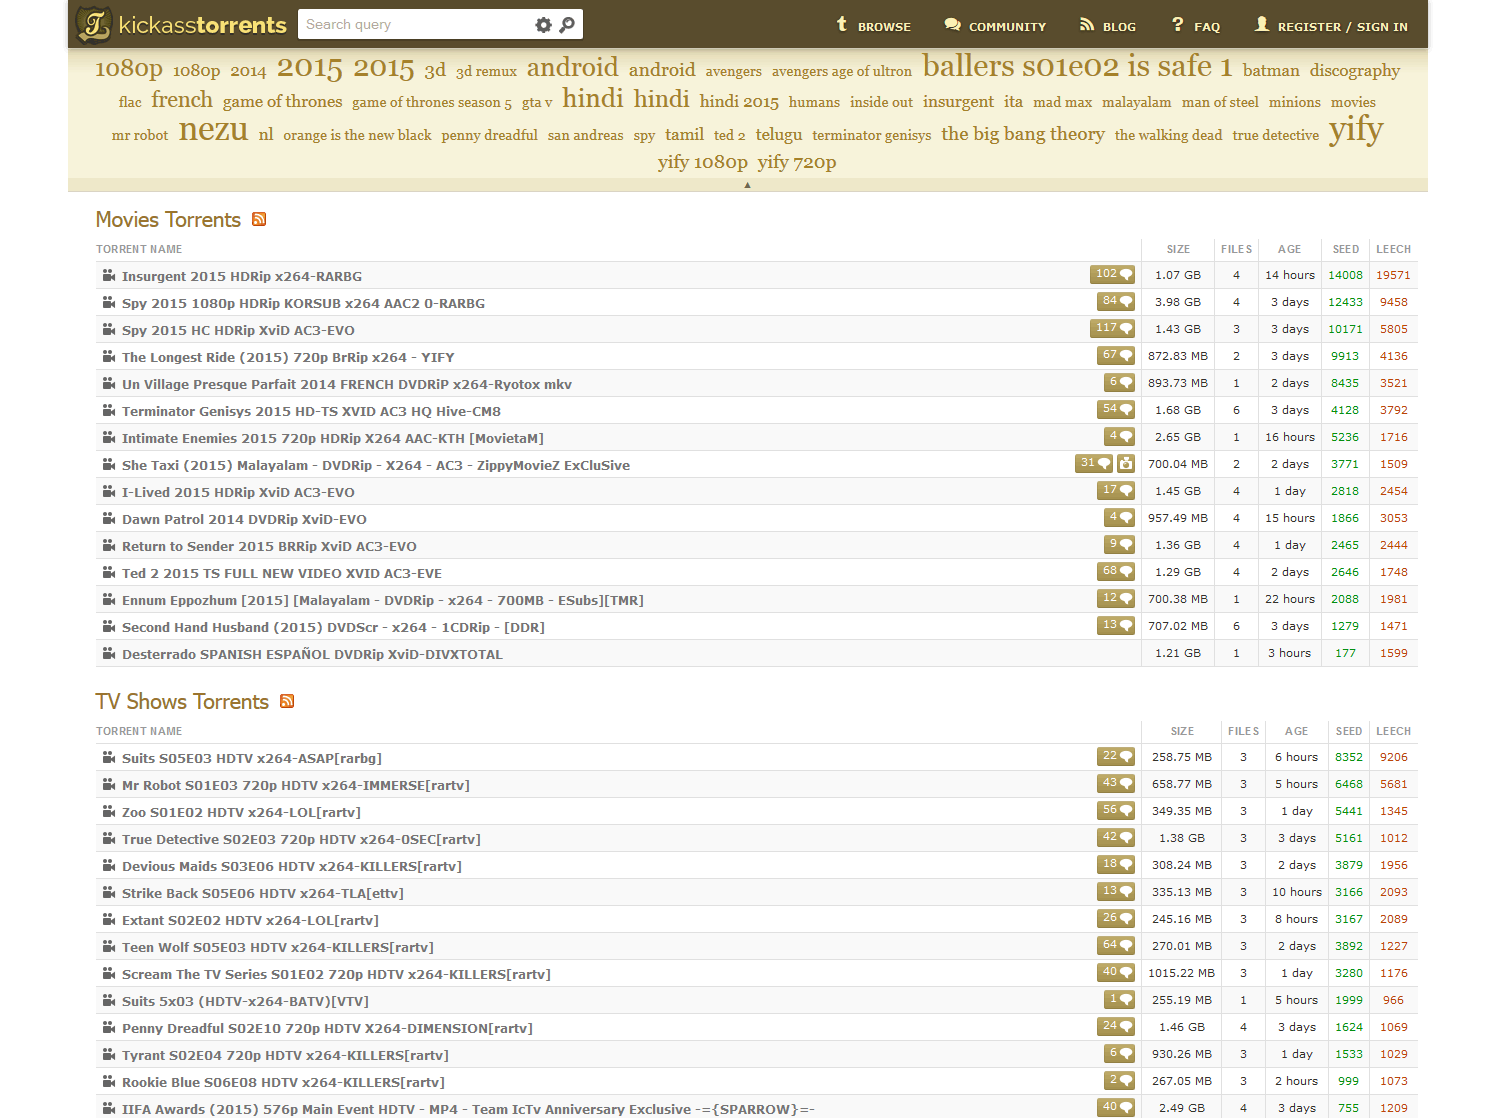Viewport: 1492px width, 1118px height.
Task: Open comments for Second Hand Husband
Action: click(x=1116, y=625)
